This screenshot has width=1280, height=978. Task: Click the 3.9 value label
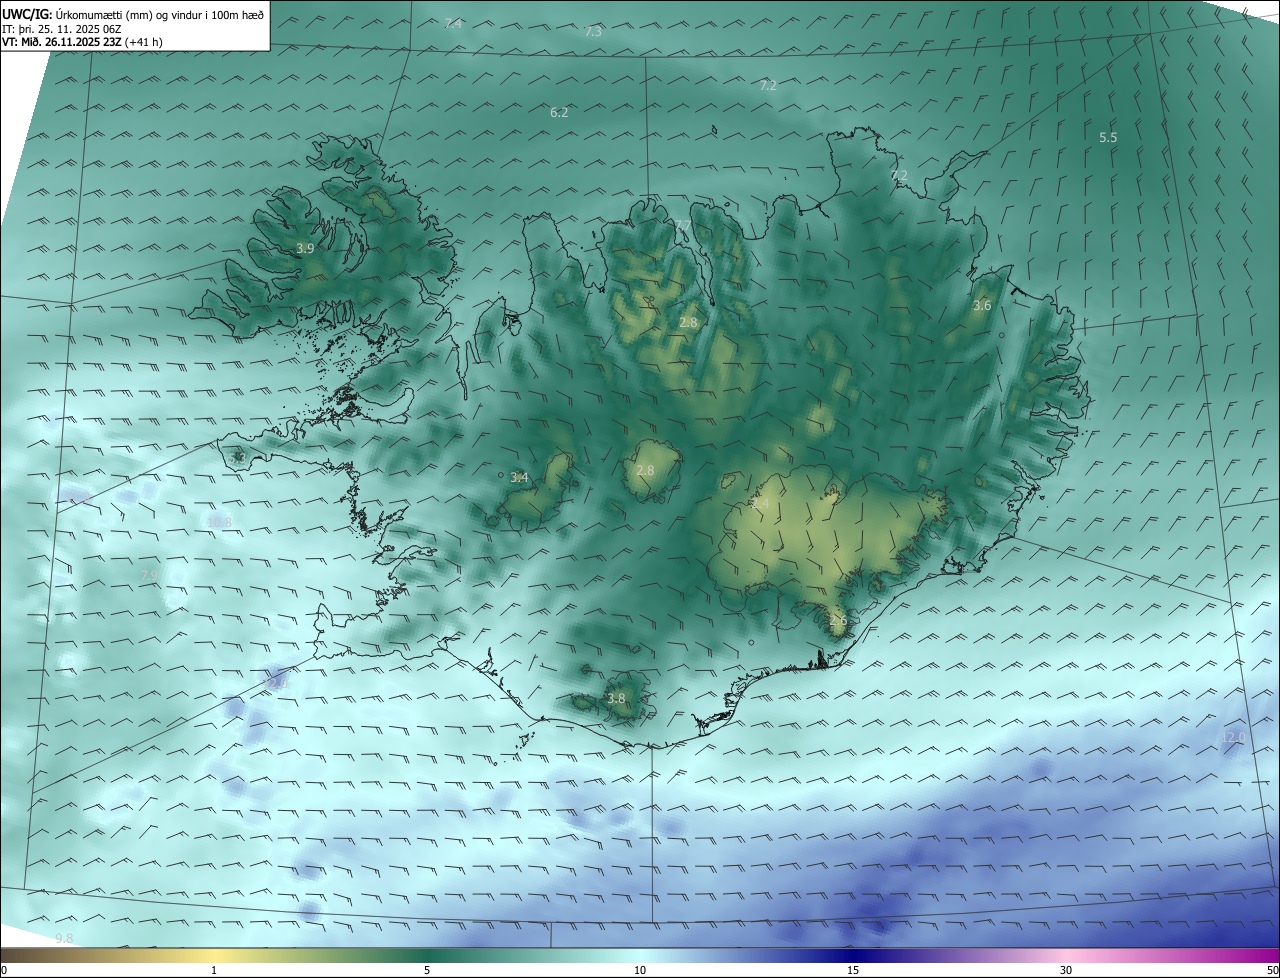click(x=305, y=248)
